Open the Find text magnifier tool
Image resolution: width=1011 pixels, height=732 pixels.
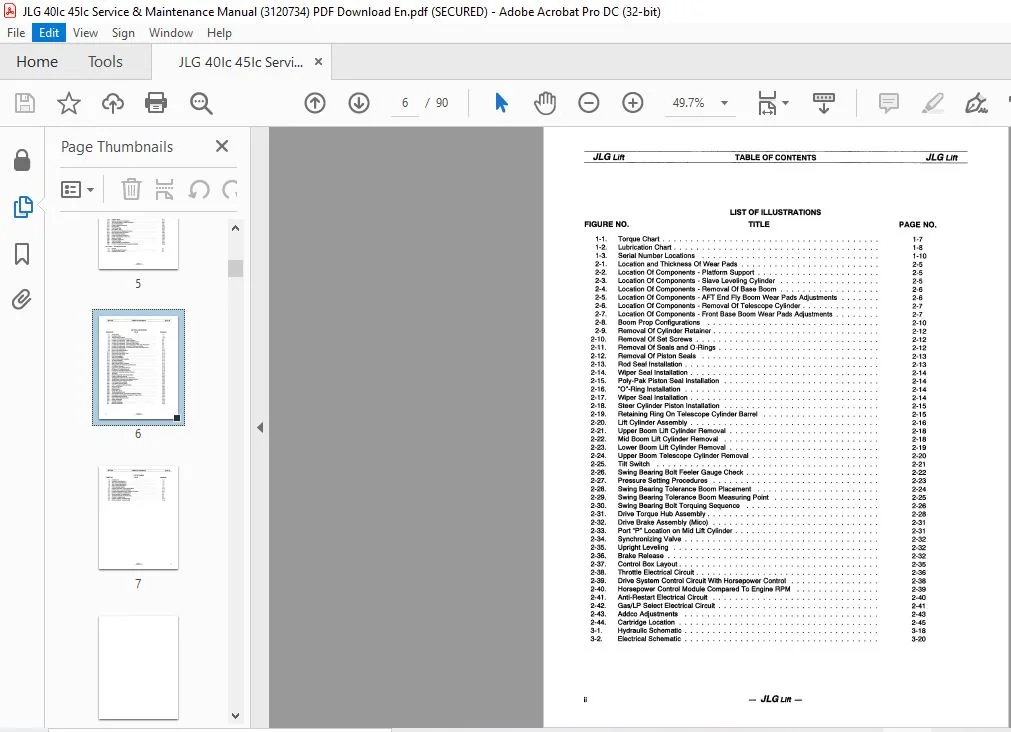(201, 103)
